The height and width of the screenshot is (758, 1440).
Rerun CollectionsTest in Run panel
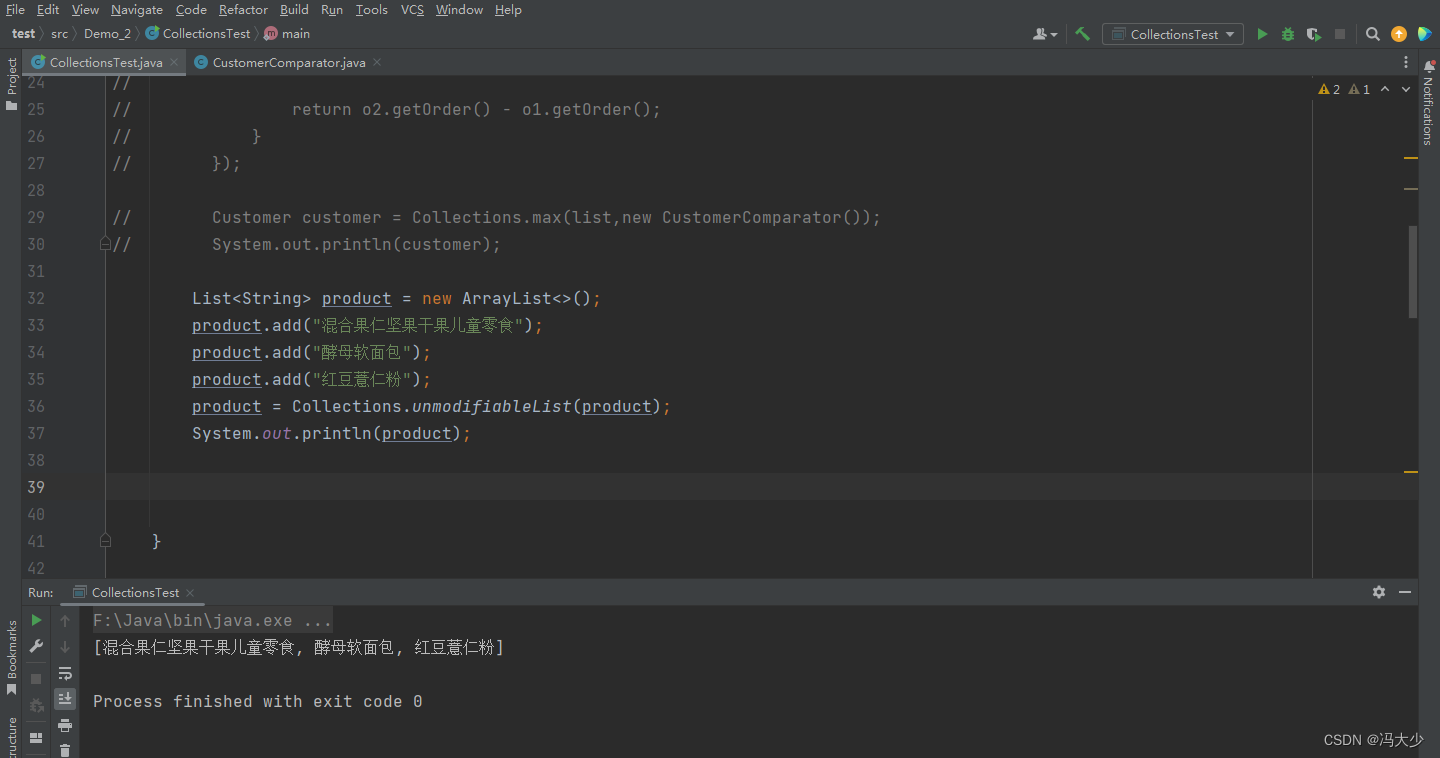[36, 620]
